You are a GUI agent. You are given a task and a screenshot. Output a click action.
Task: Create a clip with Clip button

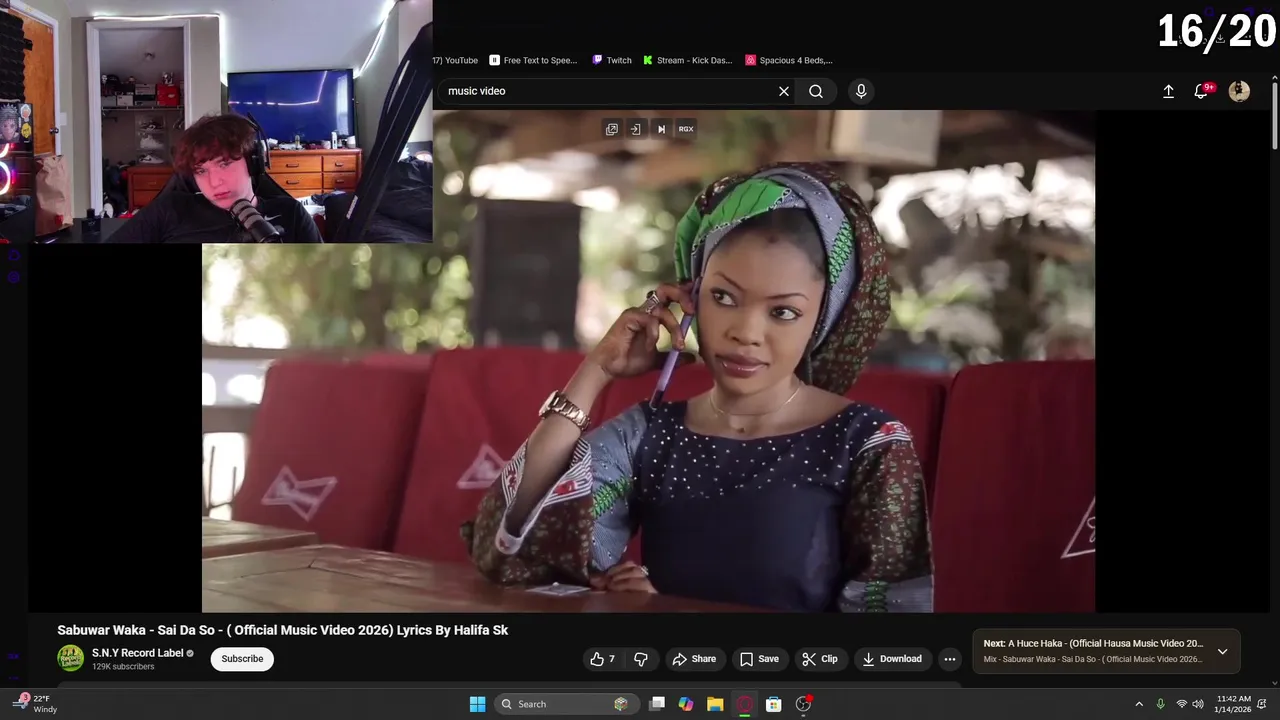coord(820,659)
